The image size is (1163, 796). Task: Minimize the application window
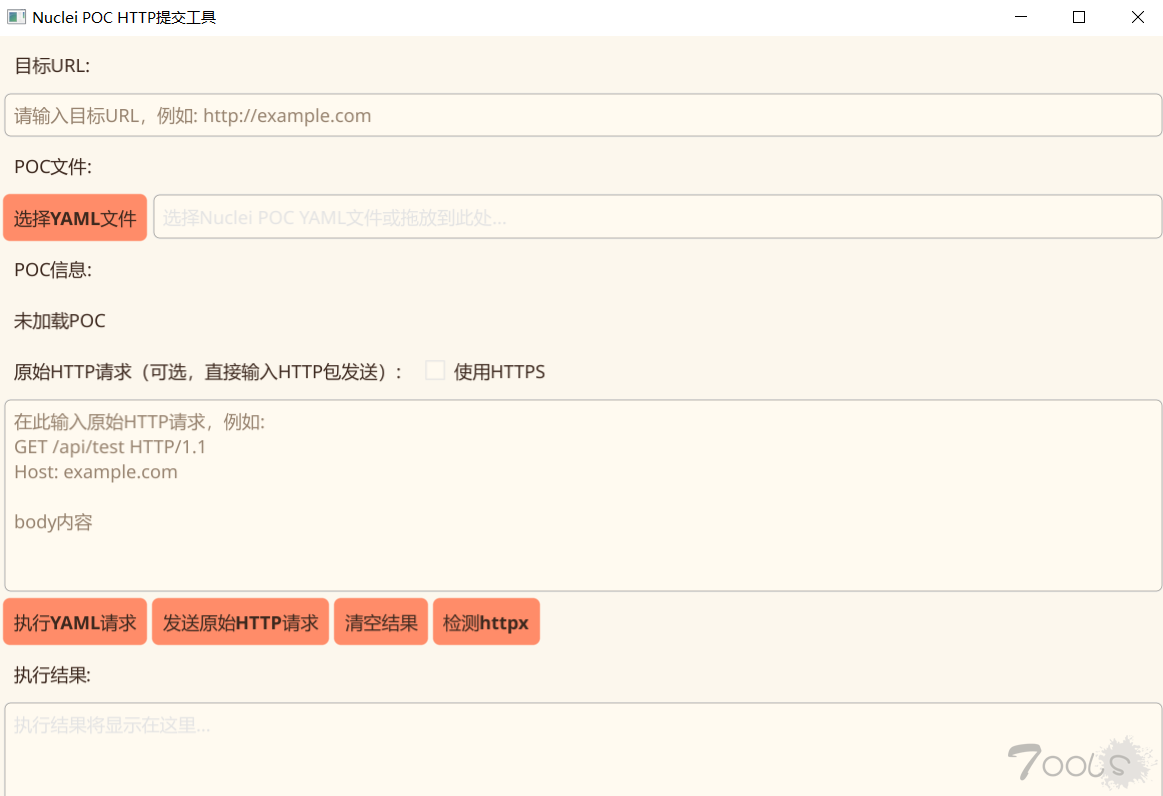click(1018, 16)
